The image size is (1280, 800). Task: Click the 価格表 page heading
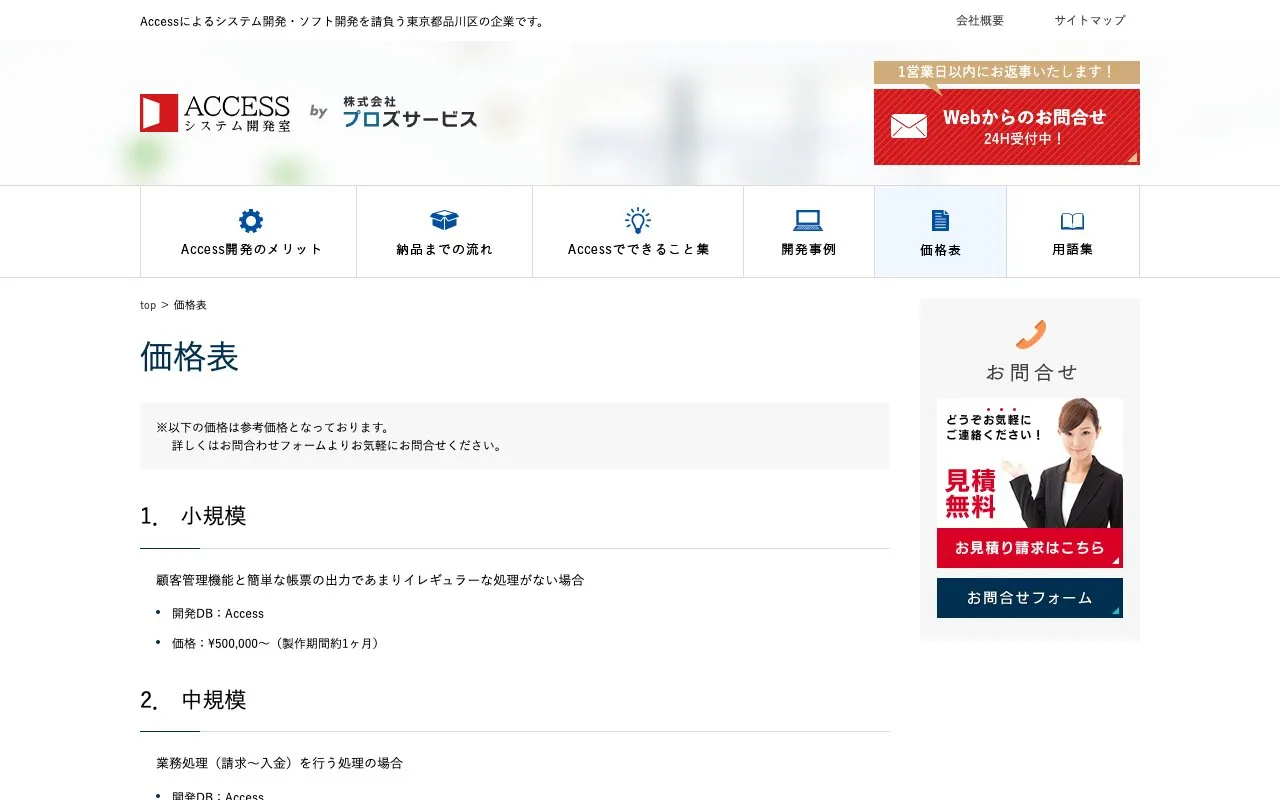pyautogui.click(x=190, y=357)
